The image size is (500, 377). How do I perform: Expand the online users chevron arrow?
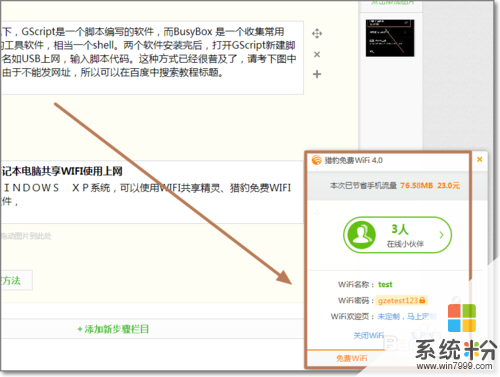[x=441, y=235]
